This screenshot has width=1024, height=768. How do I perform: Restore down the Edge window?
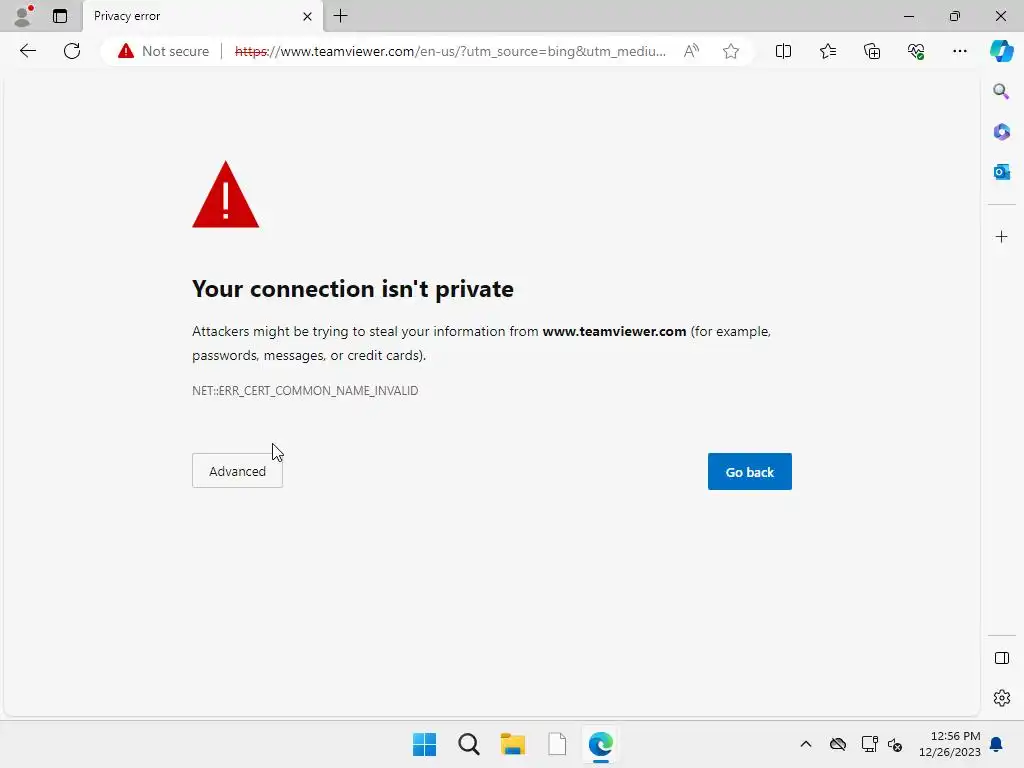[x=954, y=16]
